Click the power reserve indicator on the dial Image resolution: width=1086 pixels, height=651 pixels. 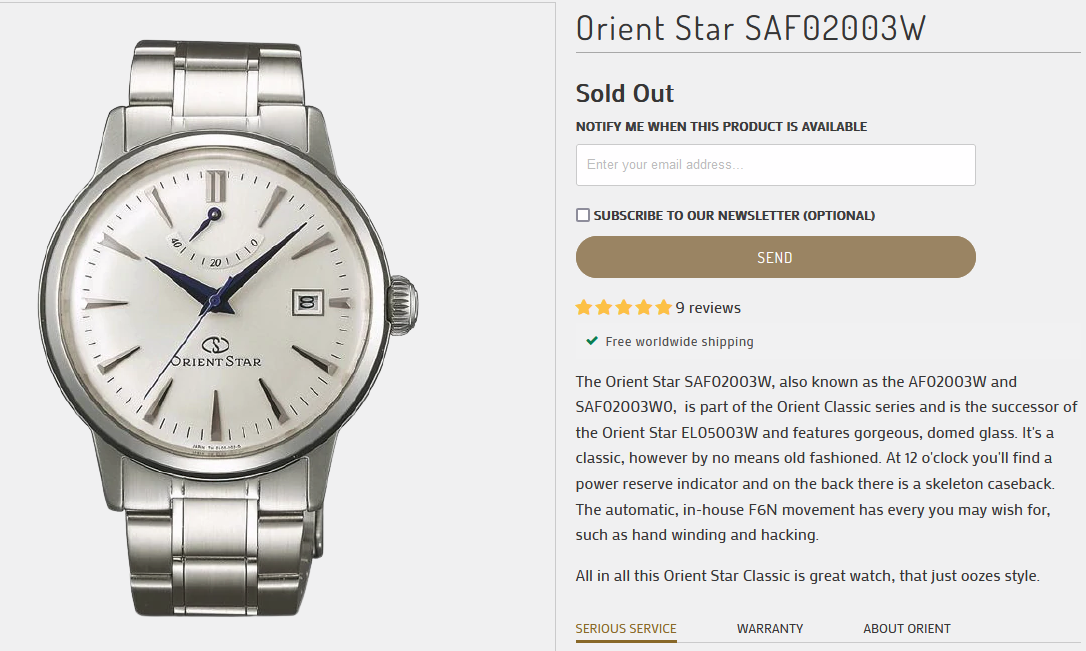(x=214, y=236)
